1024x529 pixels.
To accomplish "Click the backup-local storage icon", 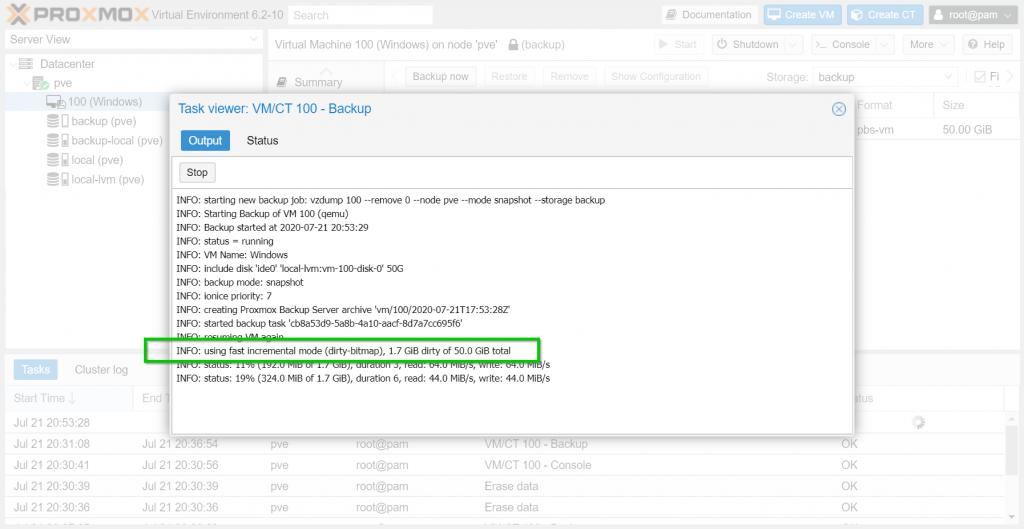I will tap(57, 140).
